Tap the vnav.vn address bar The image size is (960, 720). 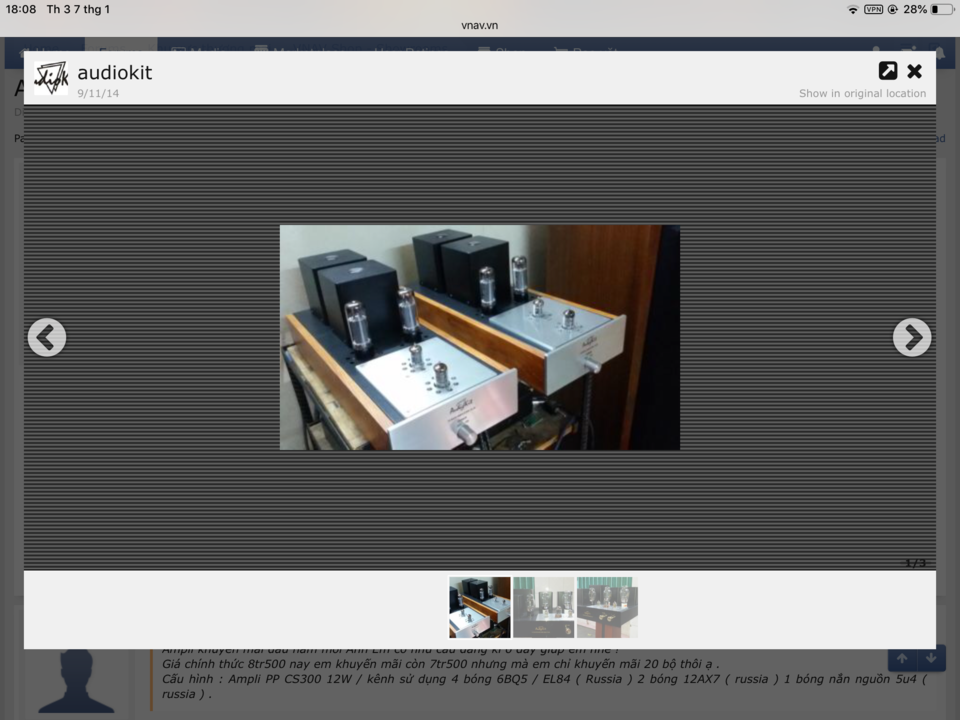point(479,25)
